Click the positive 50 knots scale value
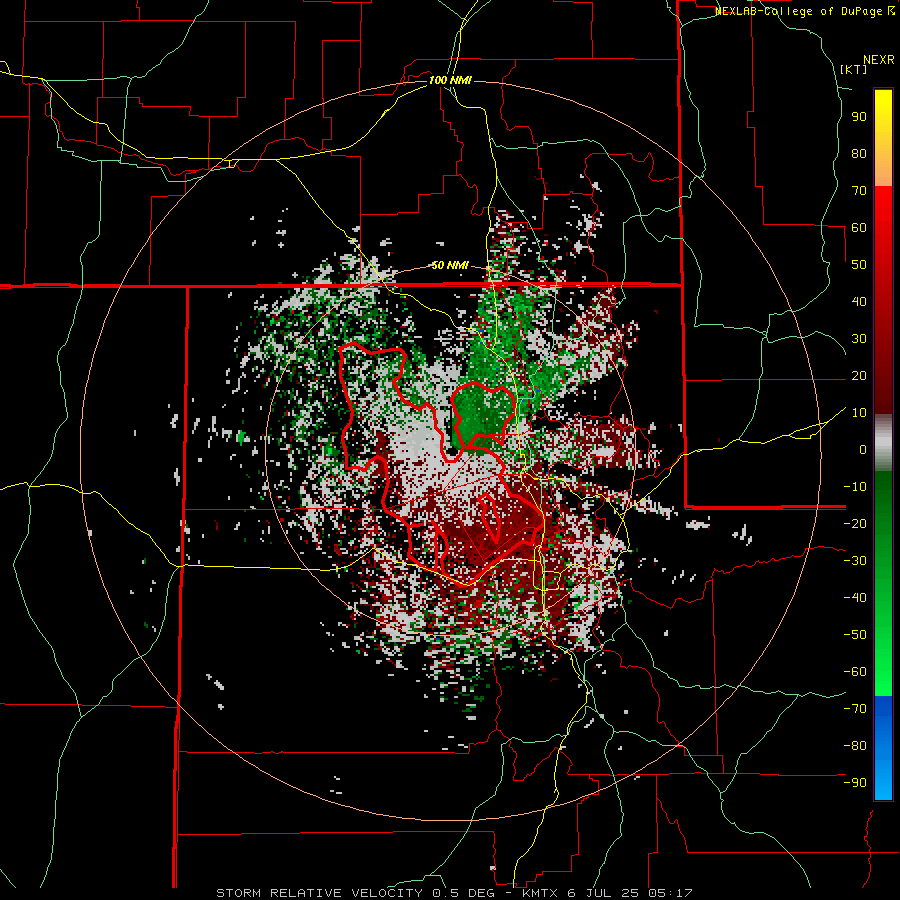The image size is (900, 900). coord(859,265)
